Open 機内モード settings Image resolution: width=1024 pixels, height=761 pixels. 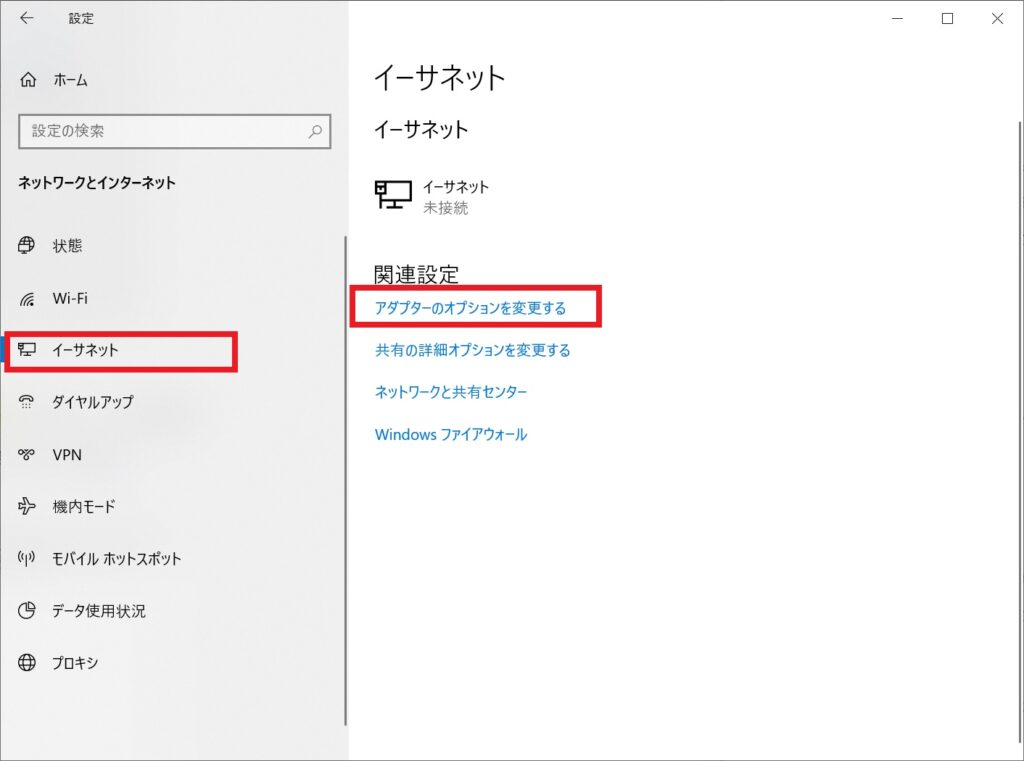tap(84, 506)
